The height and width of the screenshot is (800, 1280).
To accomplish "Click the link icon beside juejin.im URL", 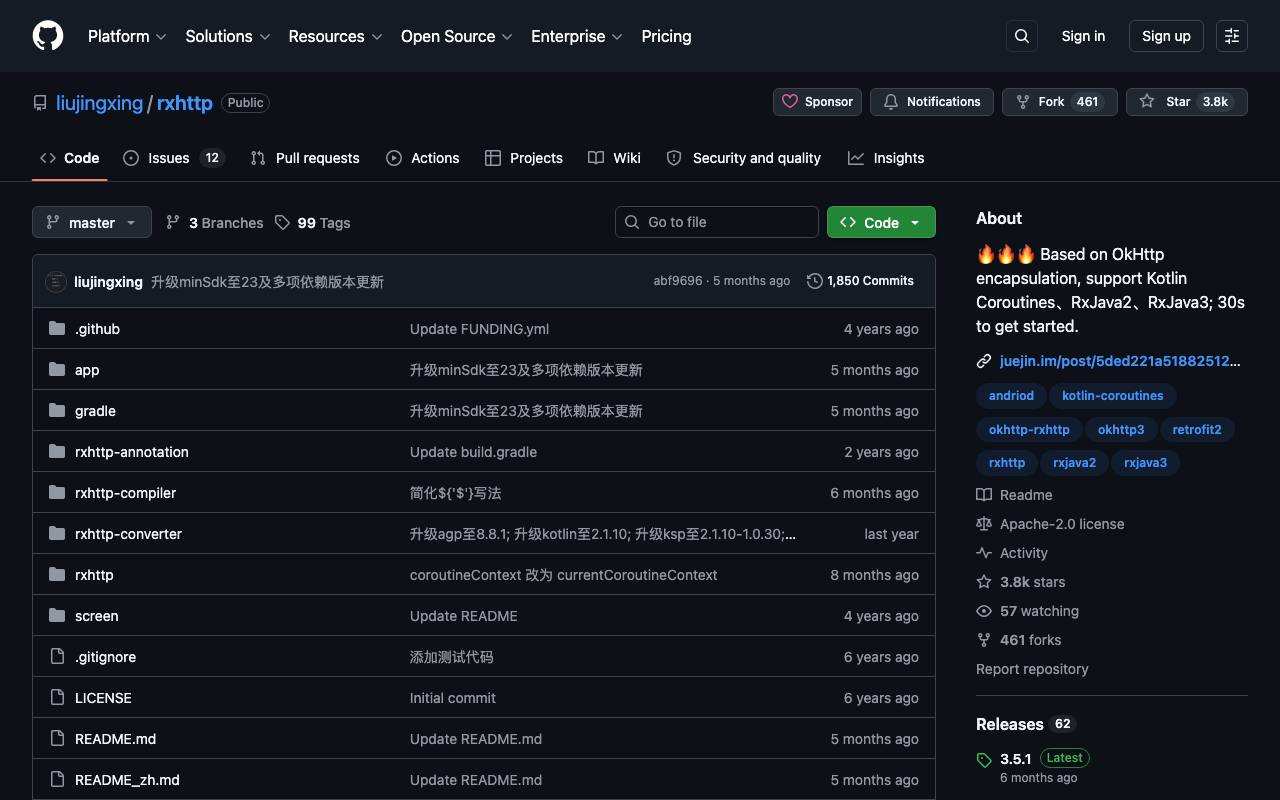I will (984, 361).
